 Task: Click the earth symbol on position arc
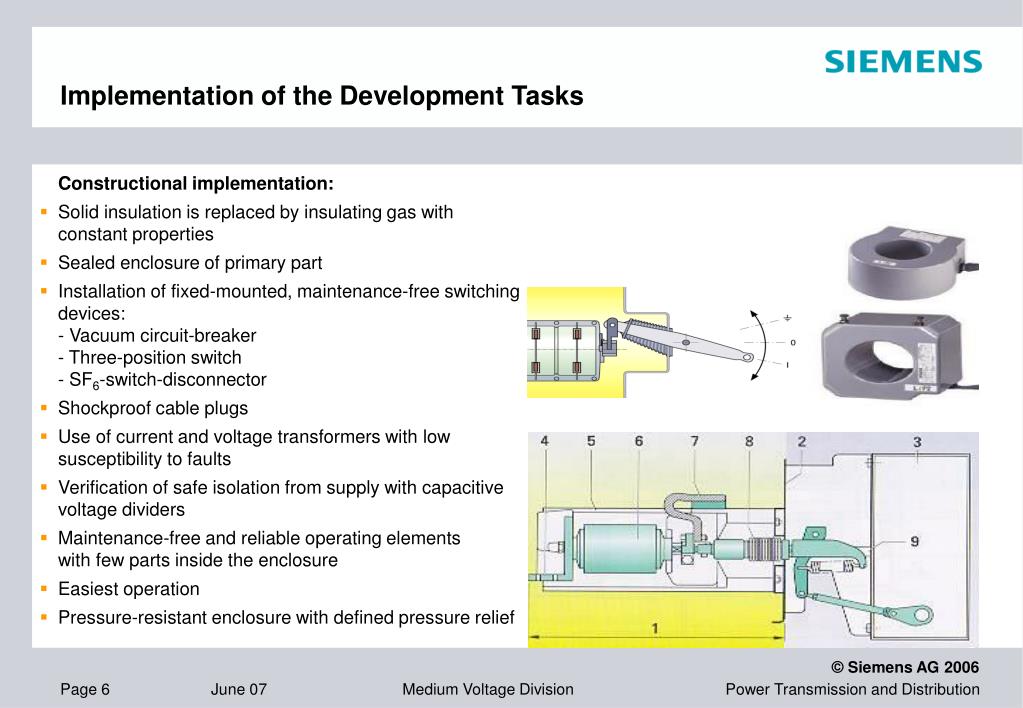tap(787, 319)
